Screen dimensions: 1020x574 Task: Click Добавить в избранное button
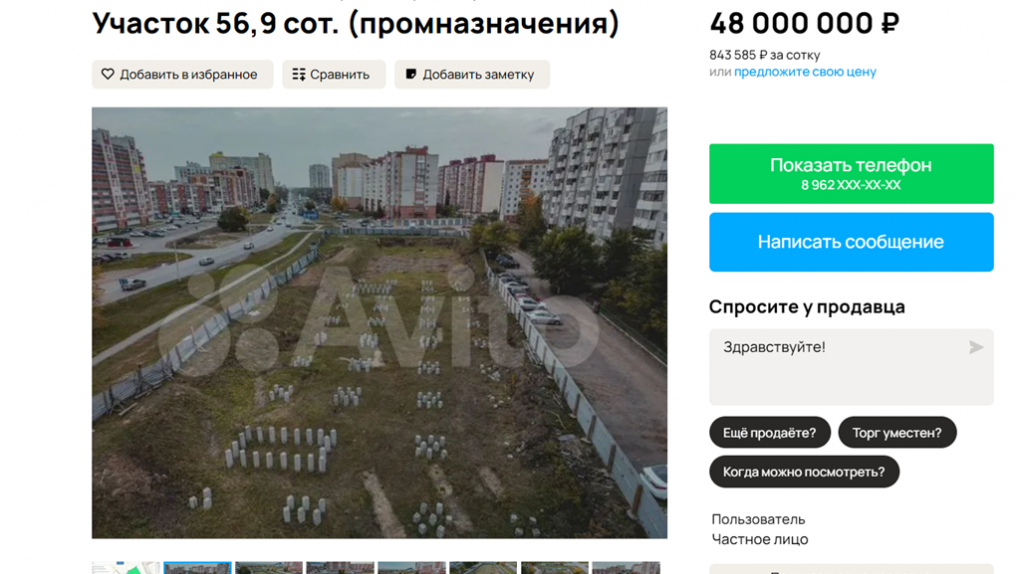click(182, 74)
